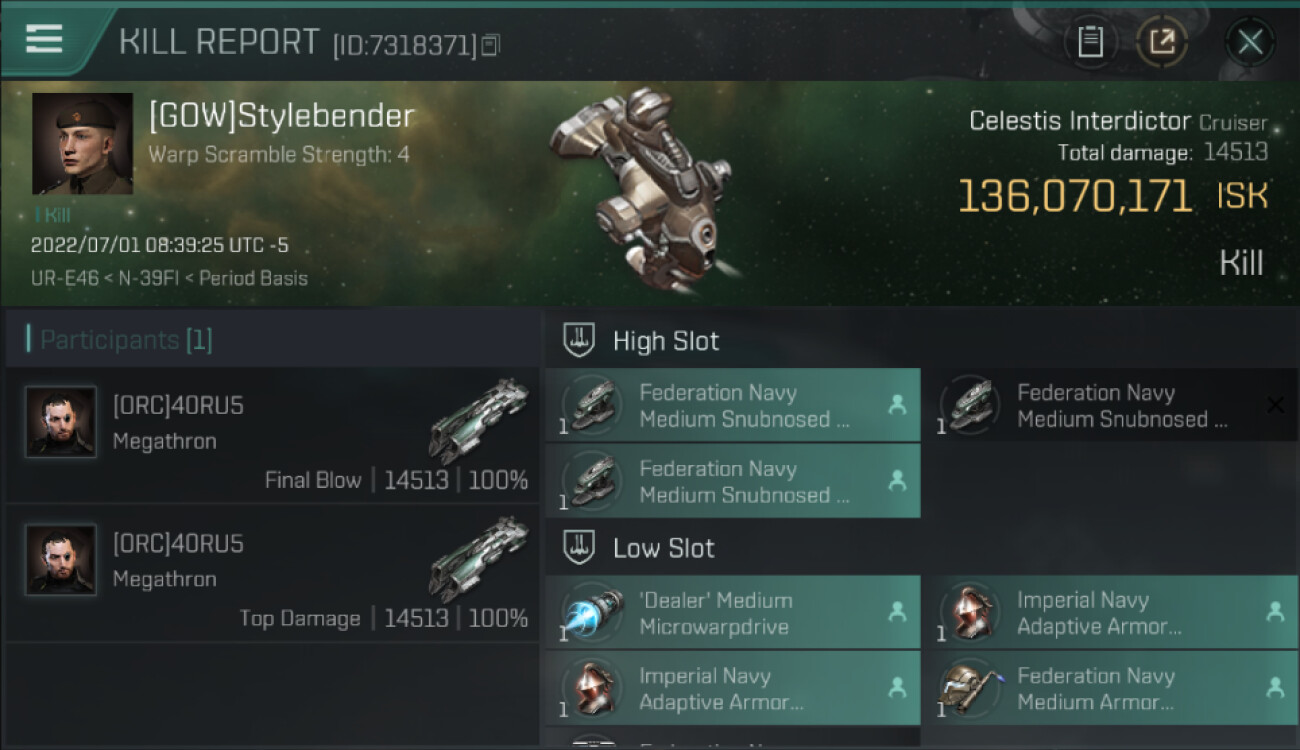Open the Final Blow participant portrait
1300x750 pixels.
coord(61,422)
